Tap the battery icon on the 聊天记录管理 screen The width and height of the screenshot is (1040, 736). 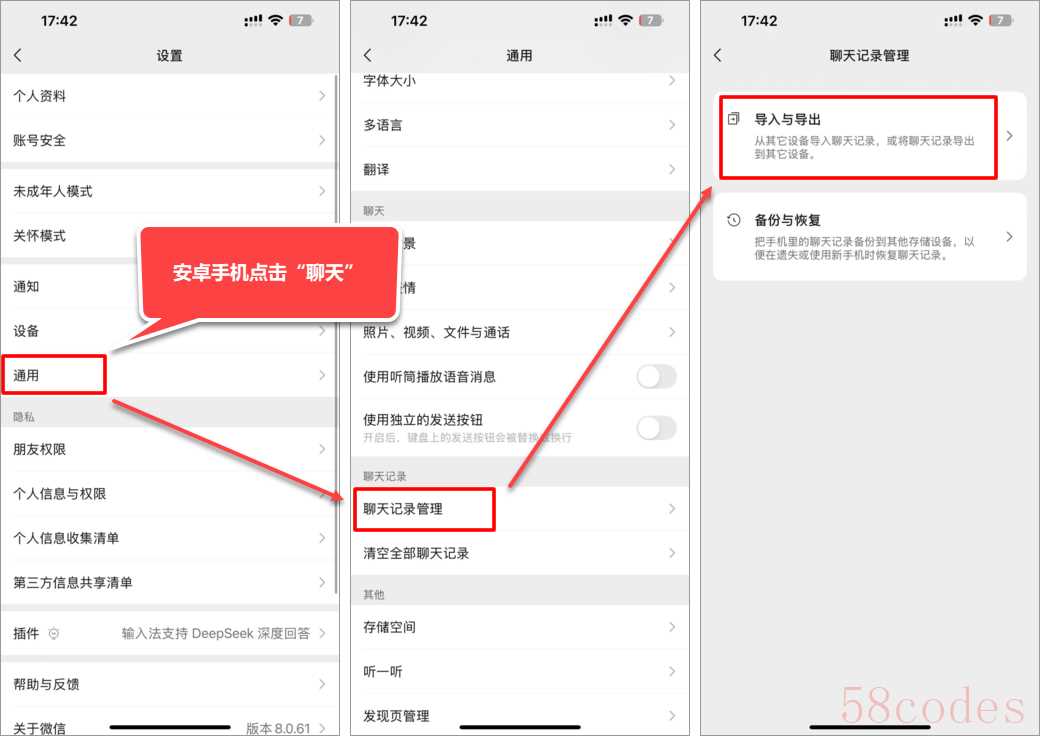(1001, 21)
